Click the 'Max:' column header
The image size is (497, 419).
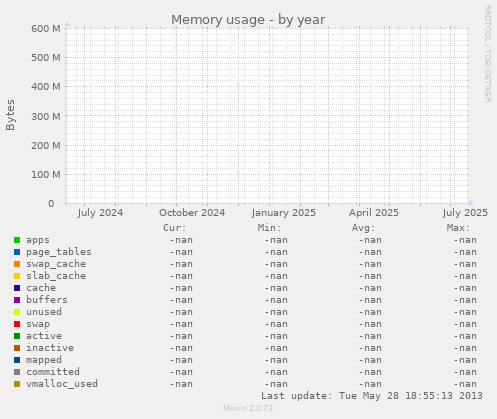point(458,228)
